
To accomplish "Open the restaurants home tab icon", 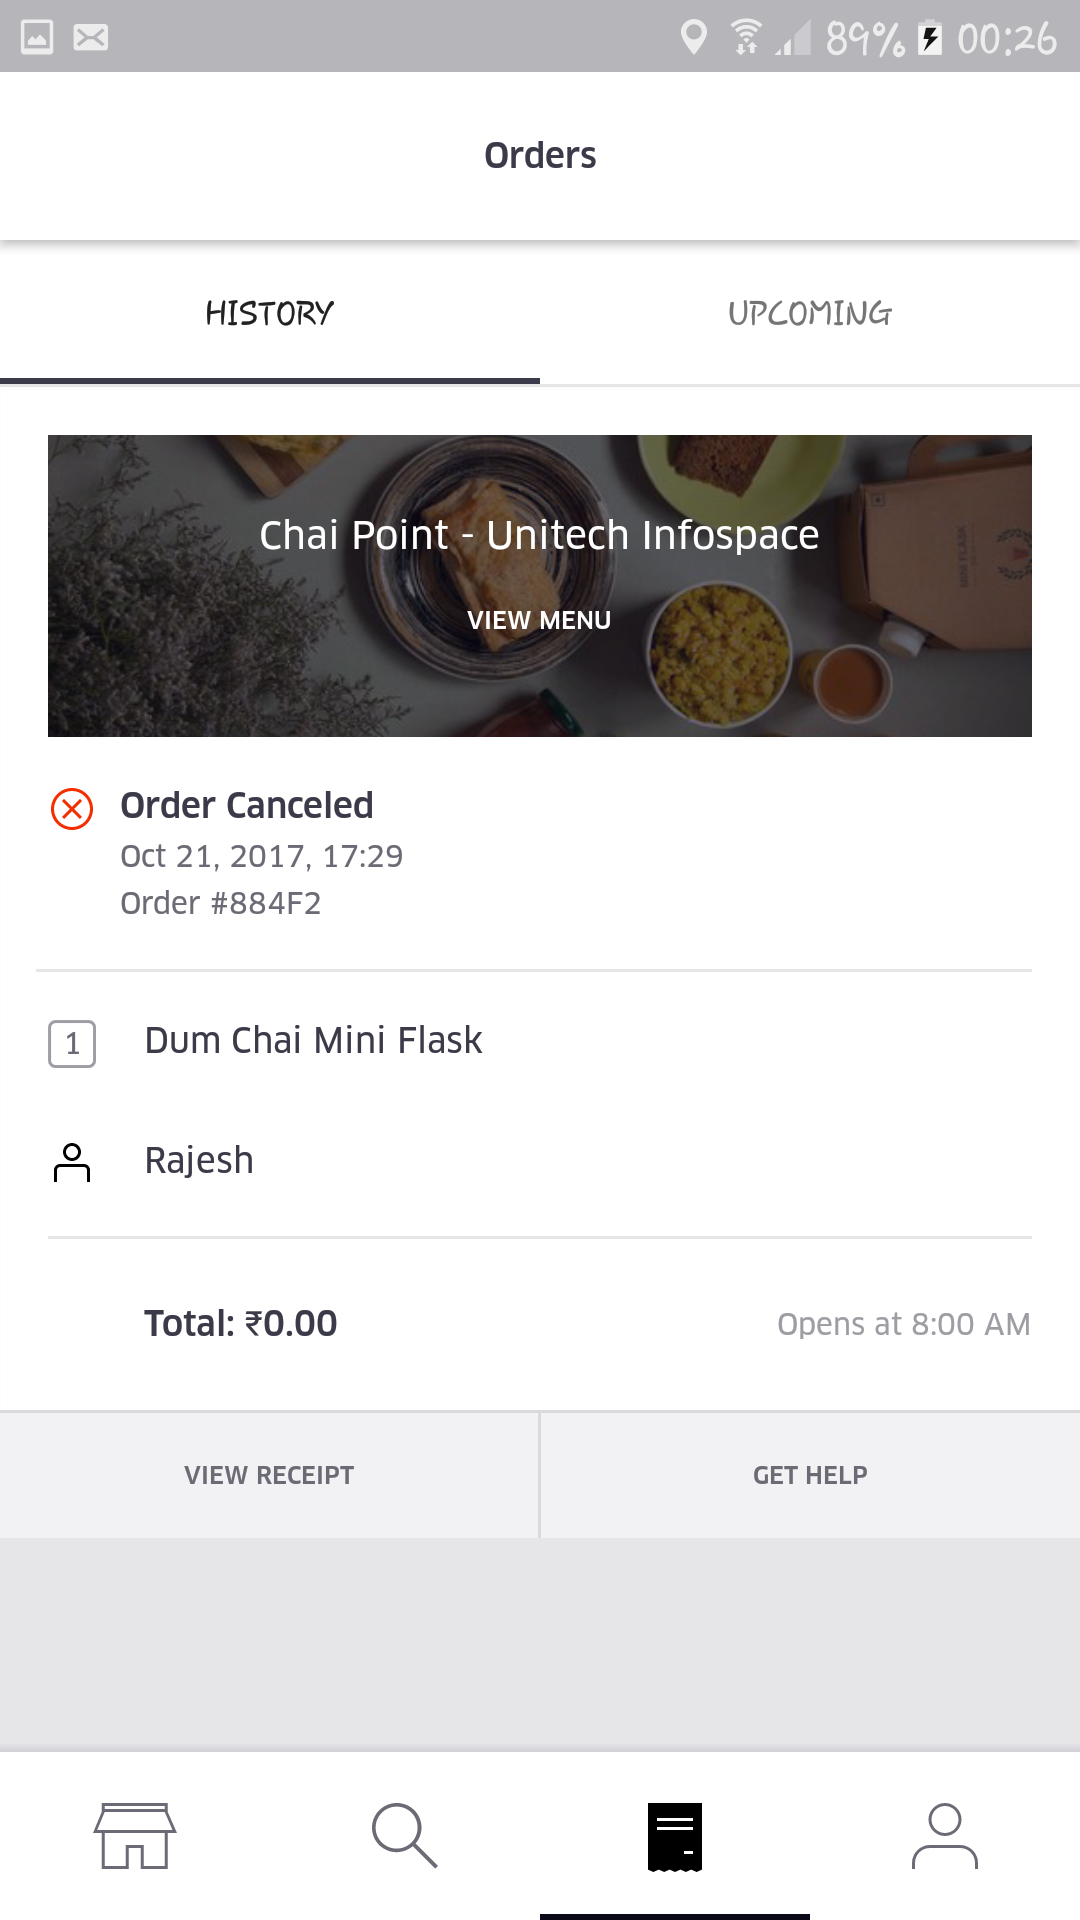I will [135, 1835].
